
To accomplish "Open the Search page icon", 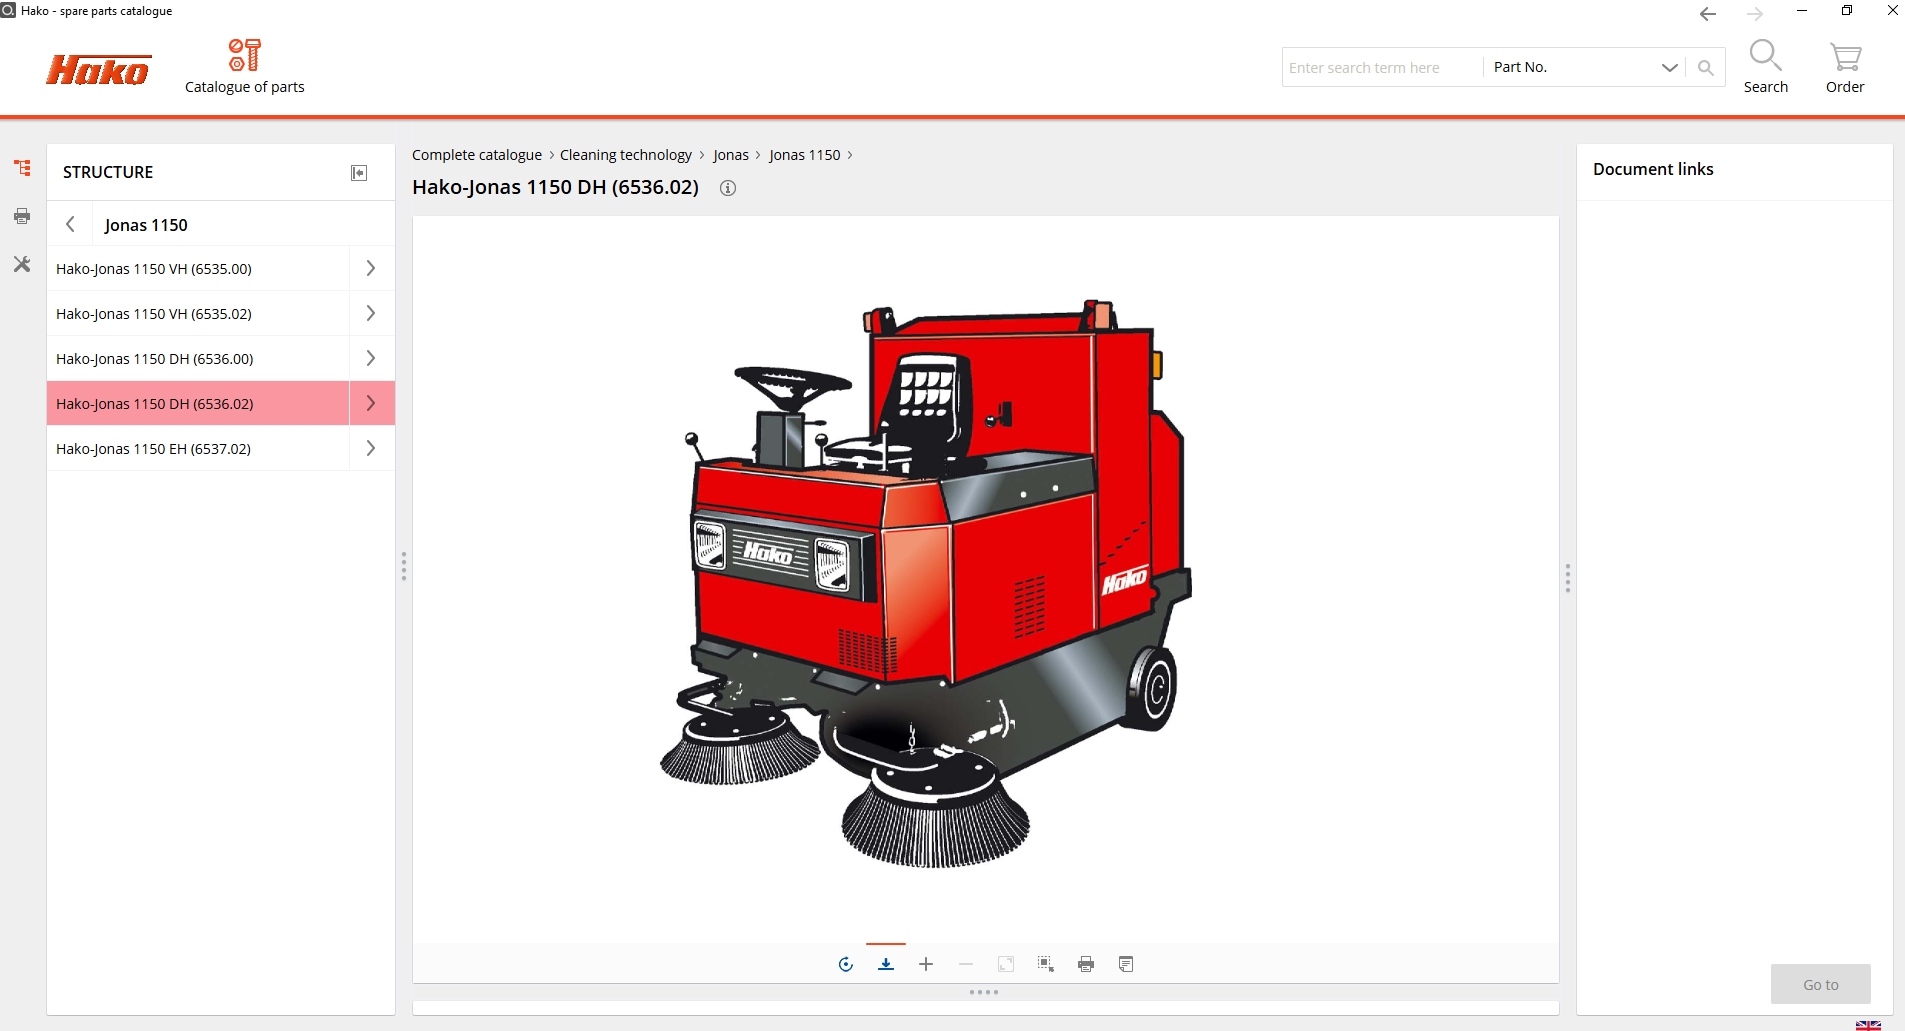I will coord(1766,67).
